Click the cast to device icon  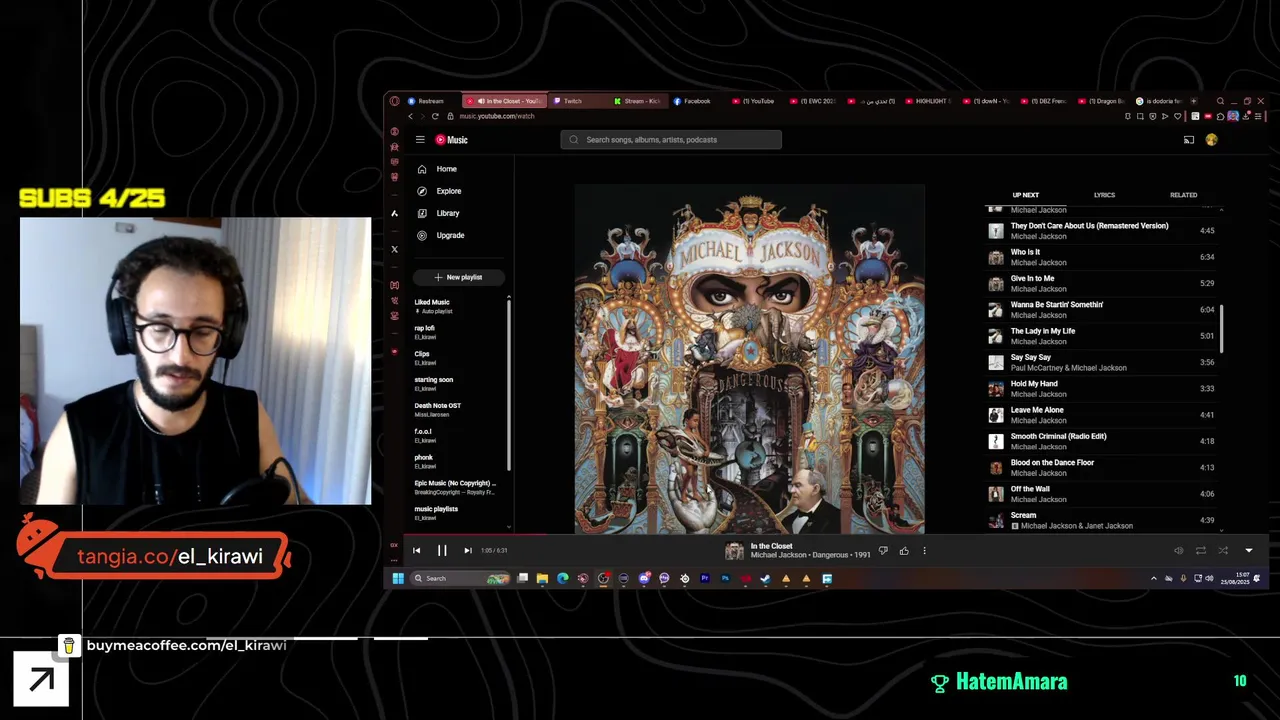coord(1189,140)
